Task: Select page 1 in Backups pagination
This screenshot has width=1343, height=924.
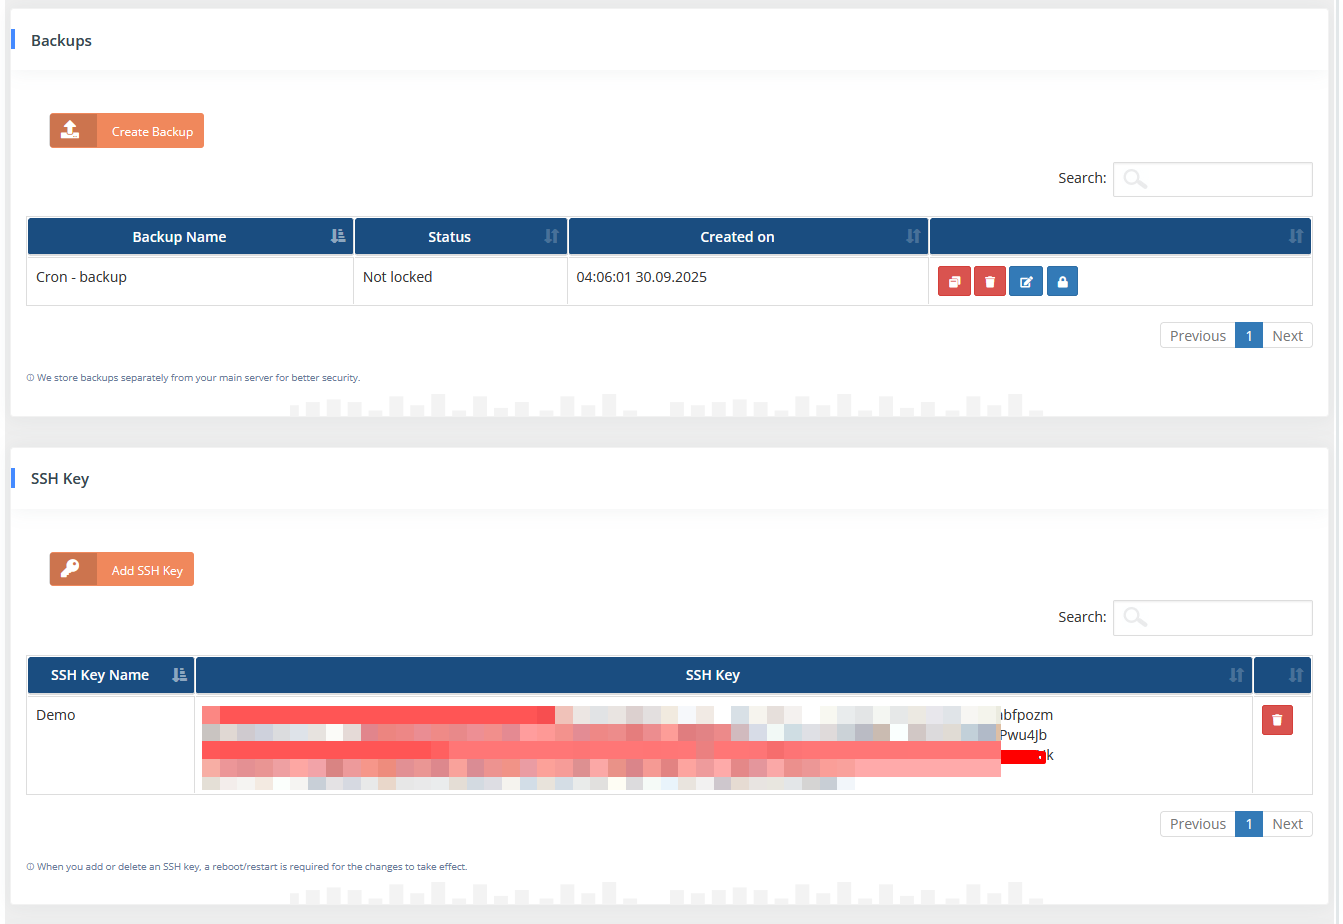Action: (1248, 336)
